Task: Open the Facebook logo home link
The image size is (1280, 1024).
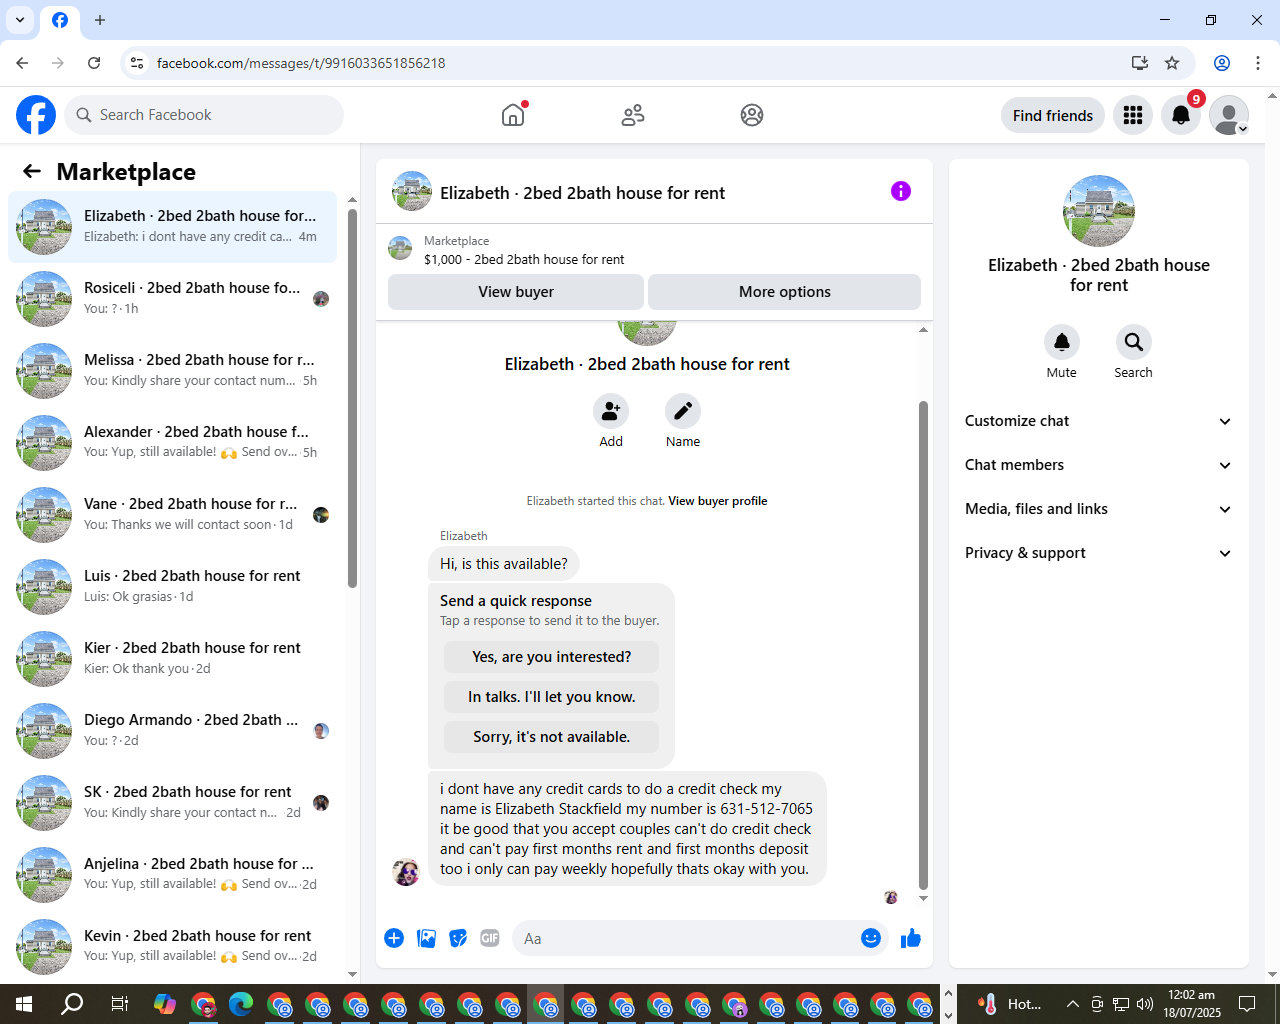Action: click(x=36, y=115)
